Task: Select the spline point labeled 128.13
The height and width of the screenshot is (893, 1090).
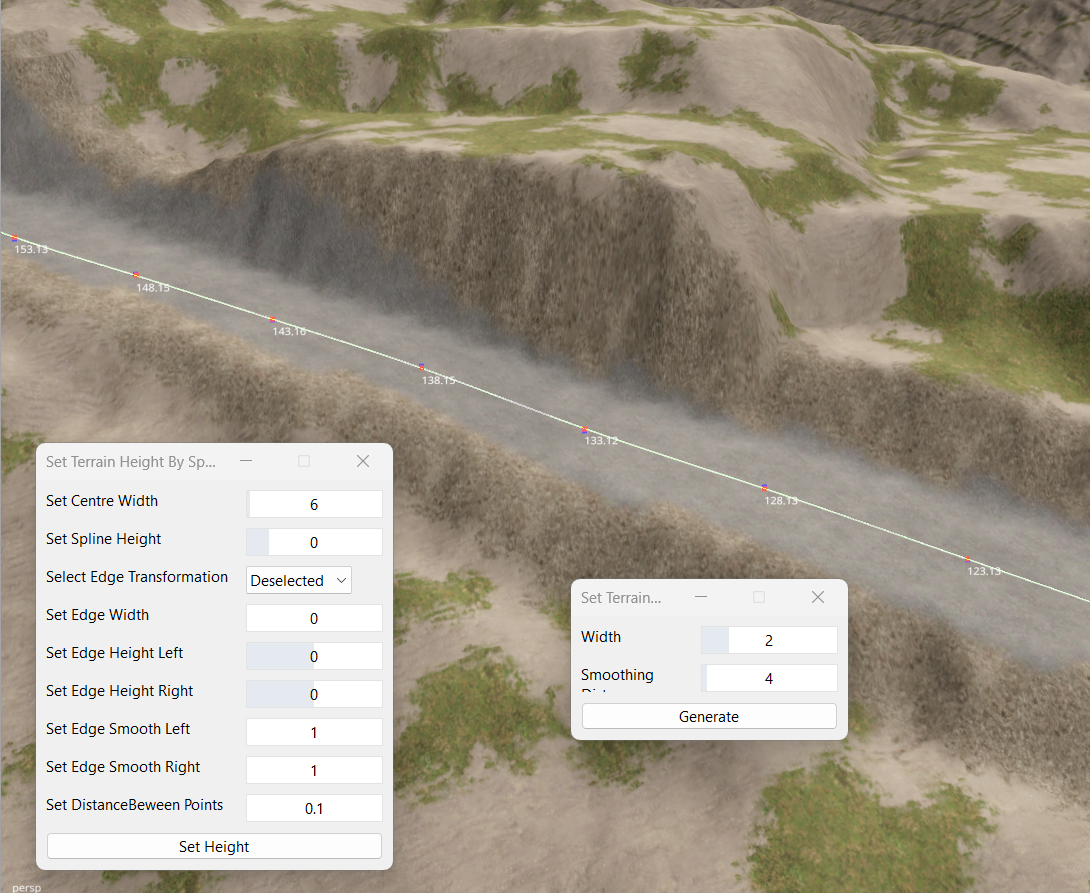Action: (x=764, y=487)
